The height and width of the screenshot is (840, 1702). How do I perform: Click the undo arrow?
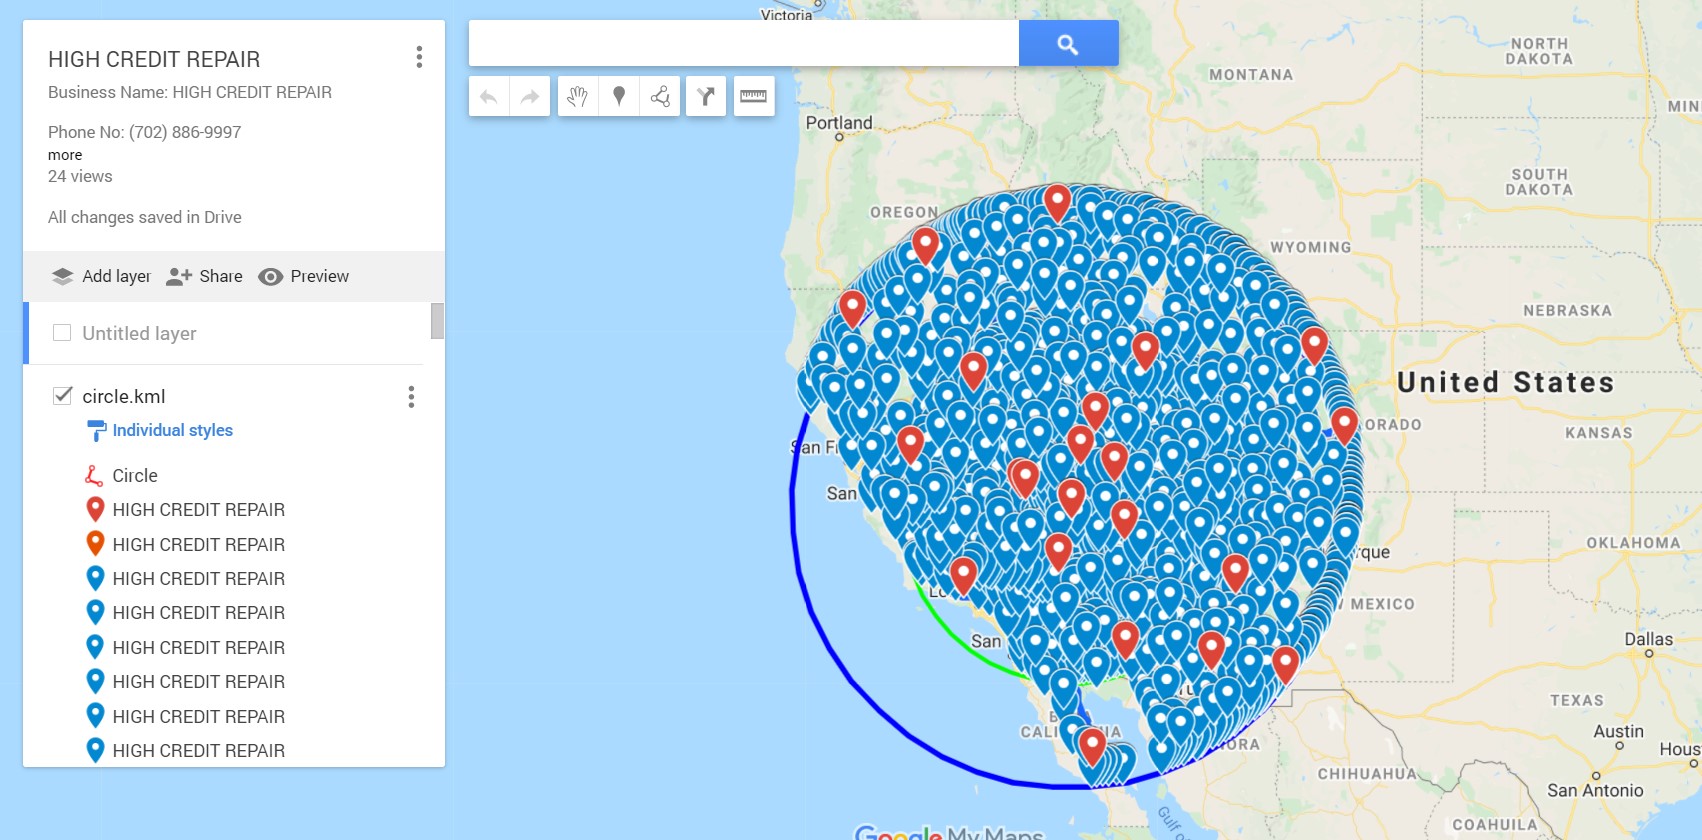click(489, 96)
